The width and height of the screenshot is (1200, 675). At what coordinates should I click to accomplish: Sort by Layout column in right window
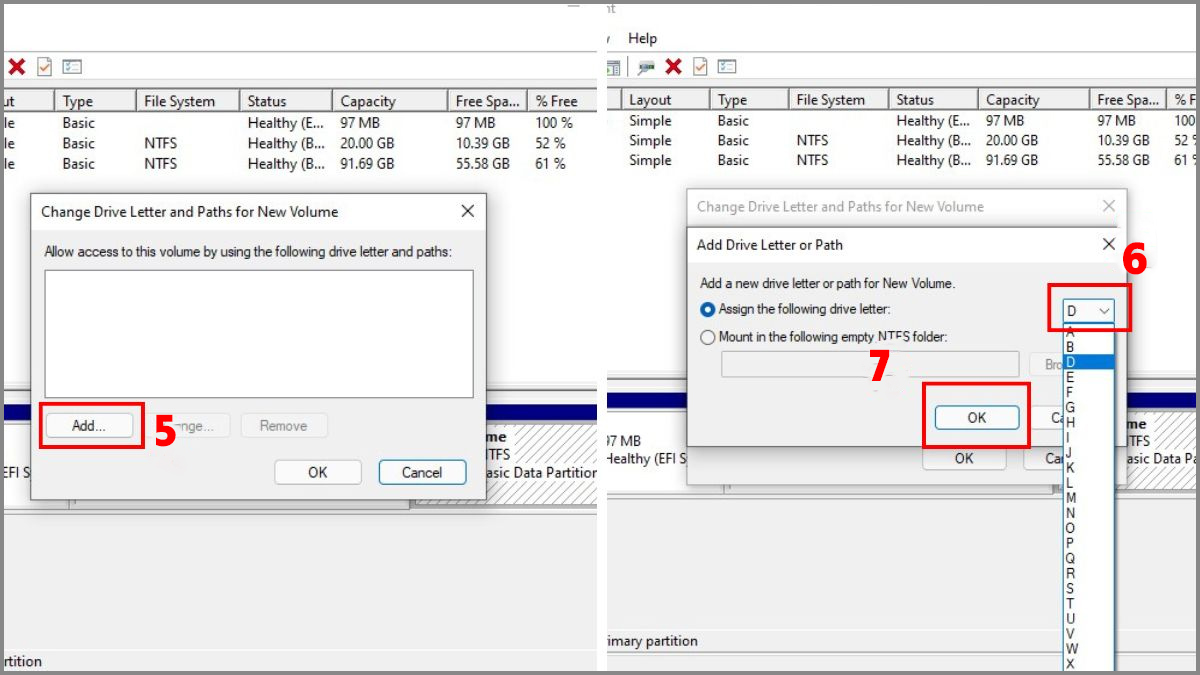click(665, 100)
